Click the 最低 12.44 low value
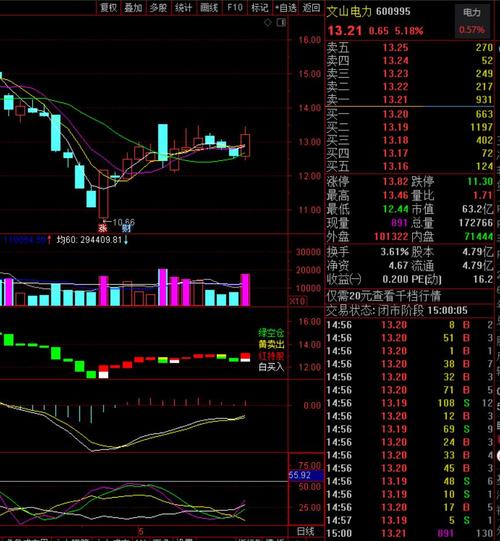The width and height of the screenshot is (500, 541). pyautogui.click(x=395, y=209)
